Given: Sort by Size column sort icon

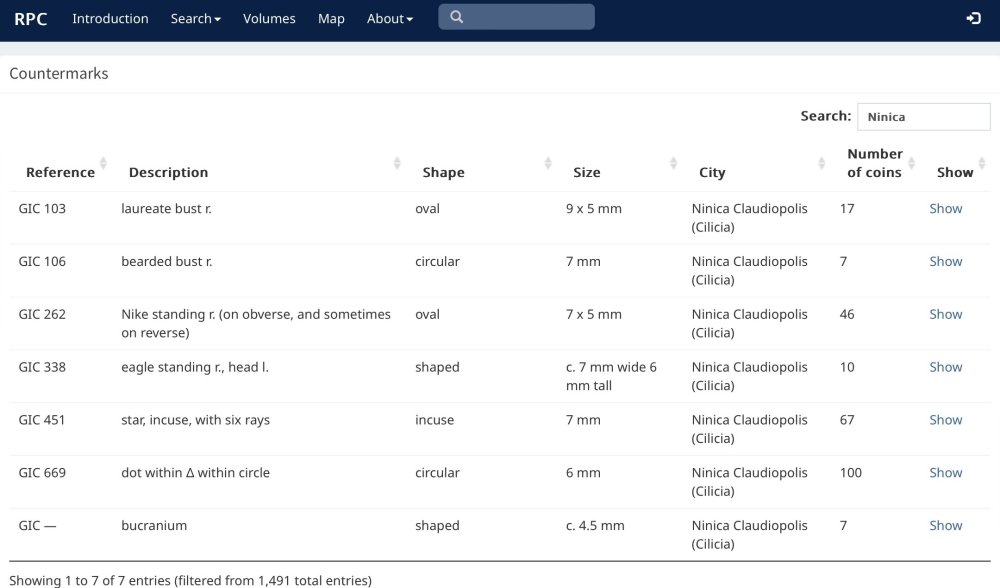Looking at the screenshot, I should [673, 164].
